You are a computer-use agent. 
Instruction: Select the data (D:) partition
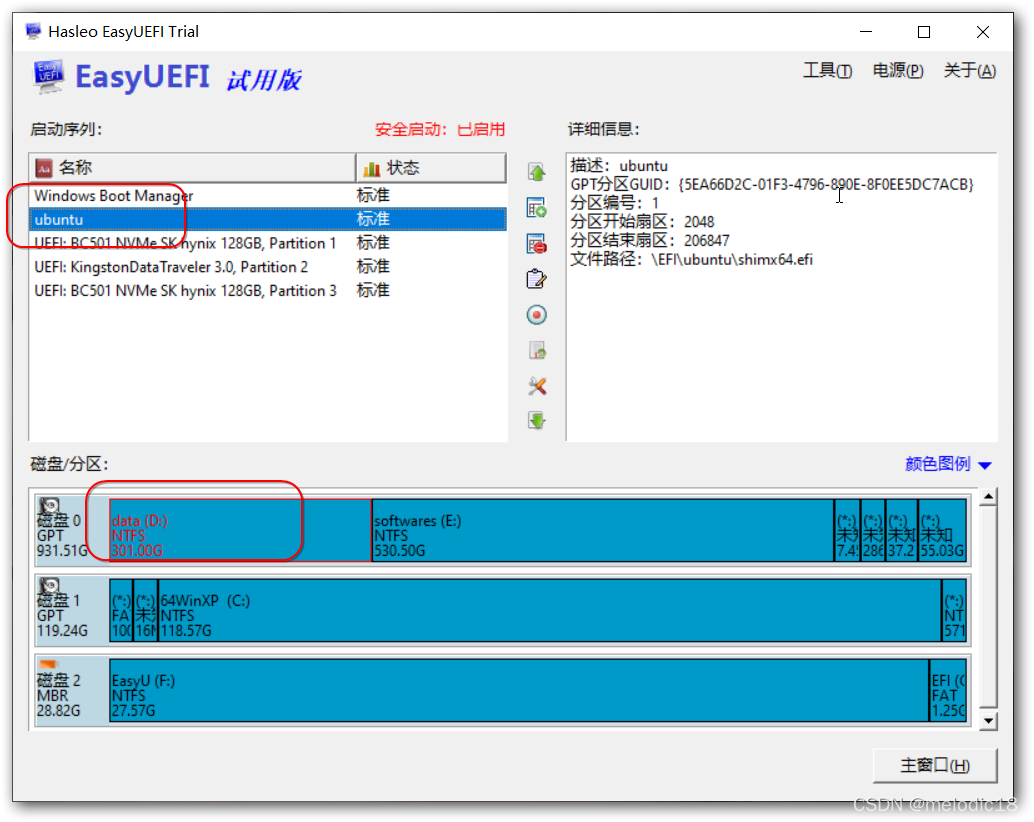pyautogui.click(x=240, y=531)
